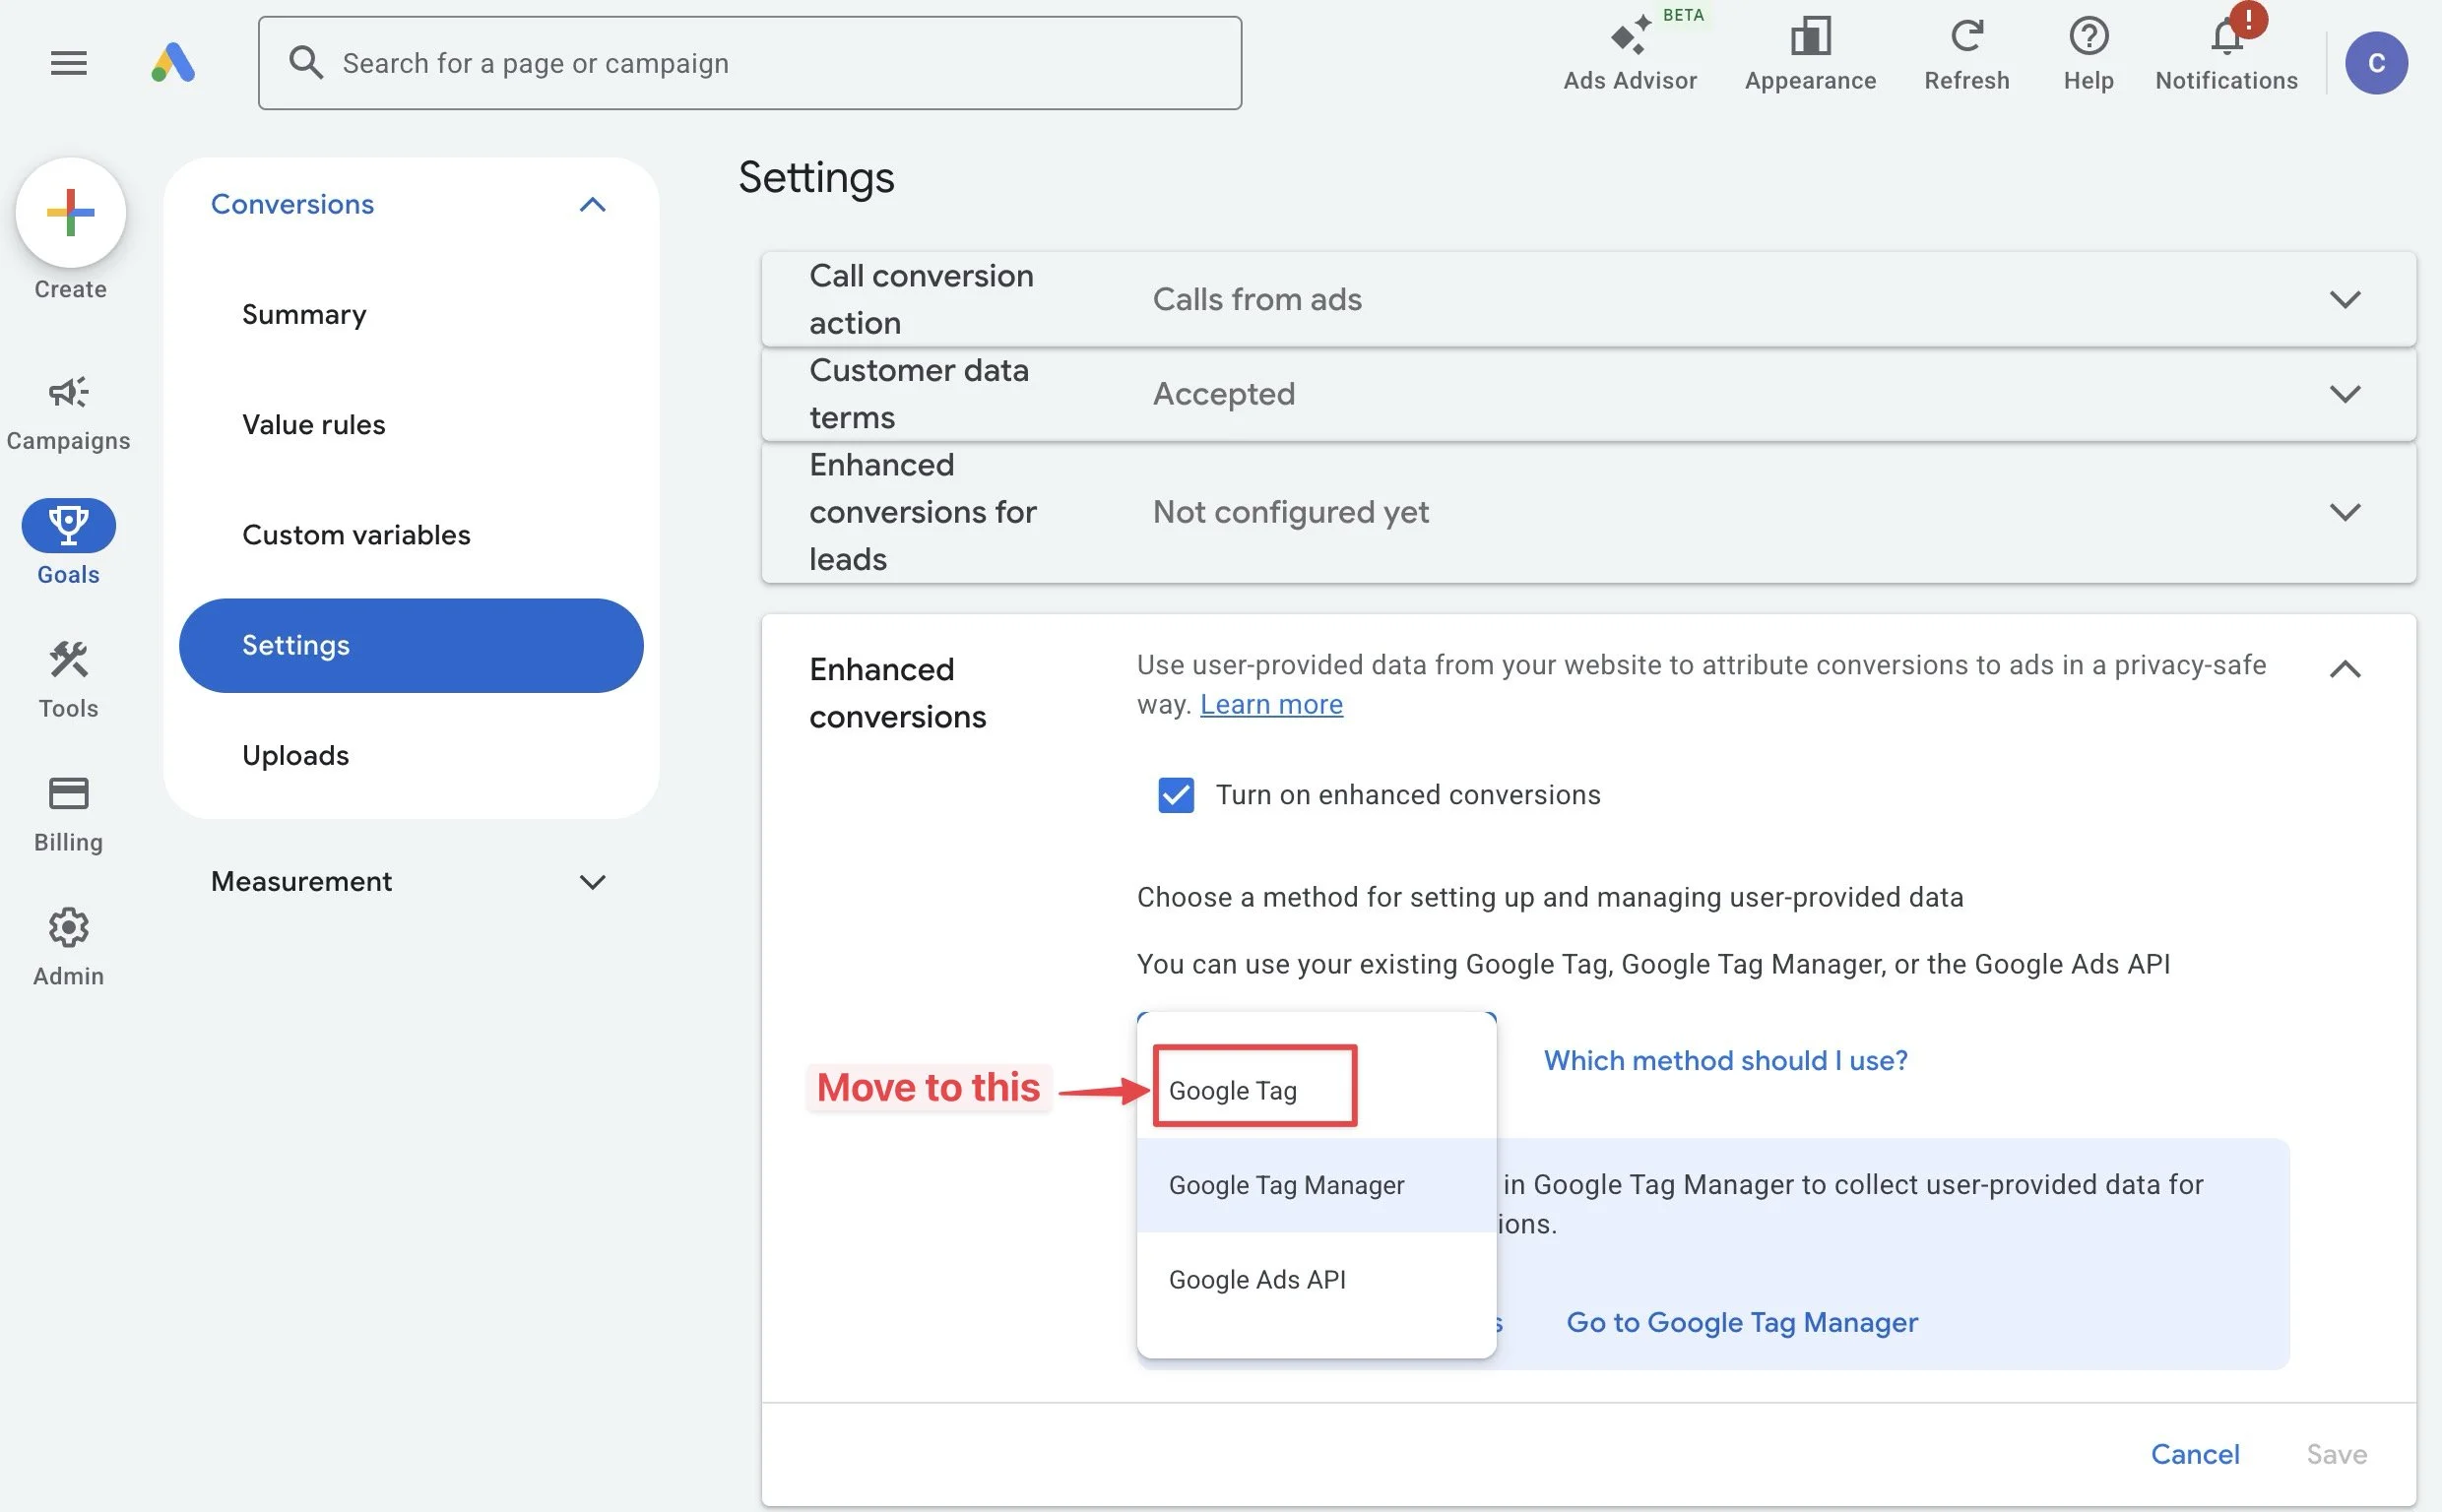The height and width of the screenshot is (1512, 2442).
Task: Open the Value rules page
Action: (313, 424)
